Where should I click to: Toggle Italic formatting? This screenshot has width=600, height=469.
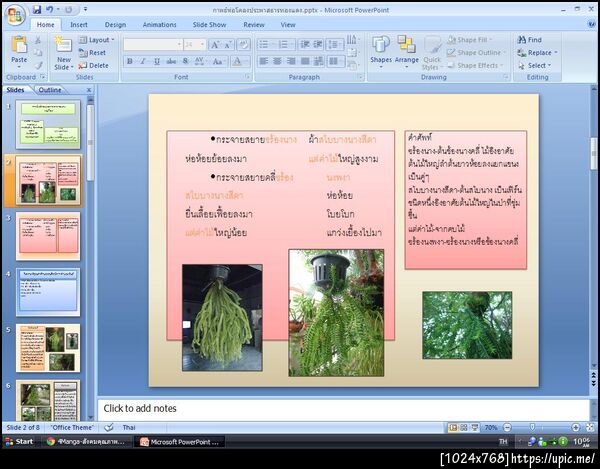pyautogui.click(x=143, y=61)
